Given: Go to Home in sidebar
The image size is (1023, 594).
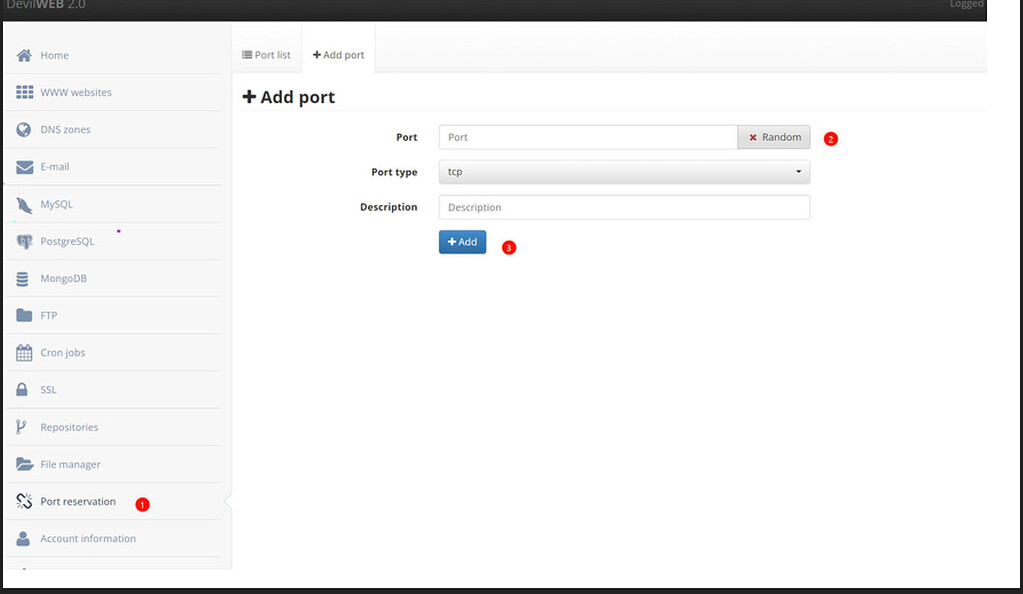Looking at the screenshot, I should pos(54,55).
